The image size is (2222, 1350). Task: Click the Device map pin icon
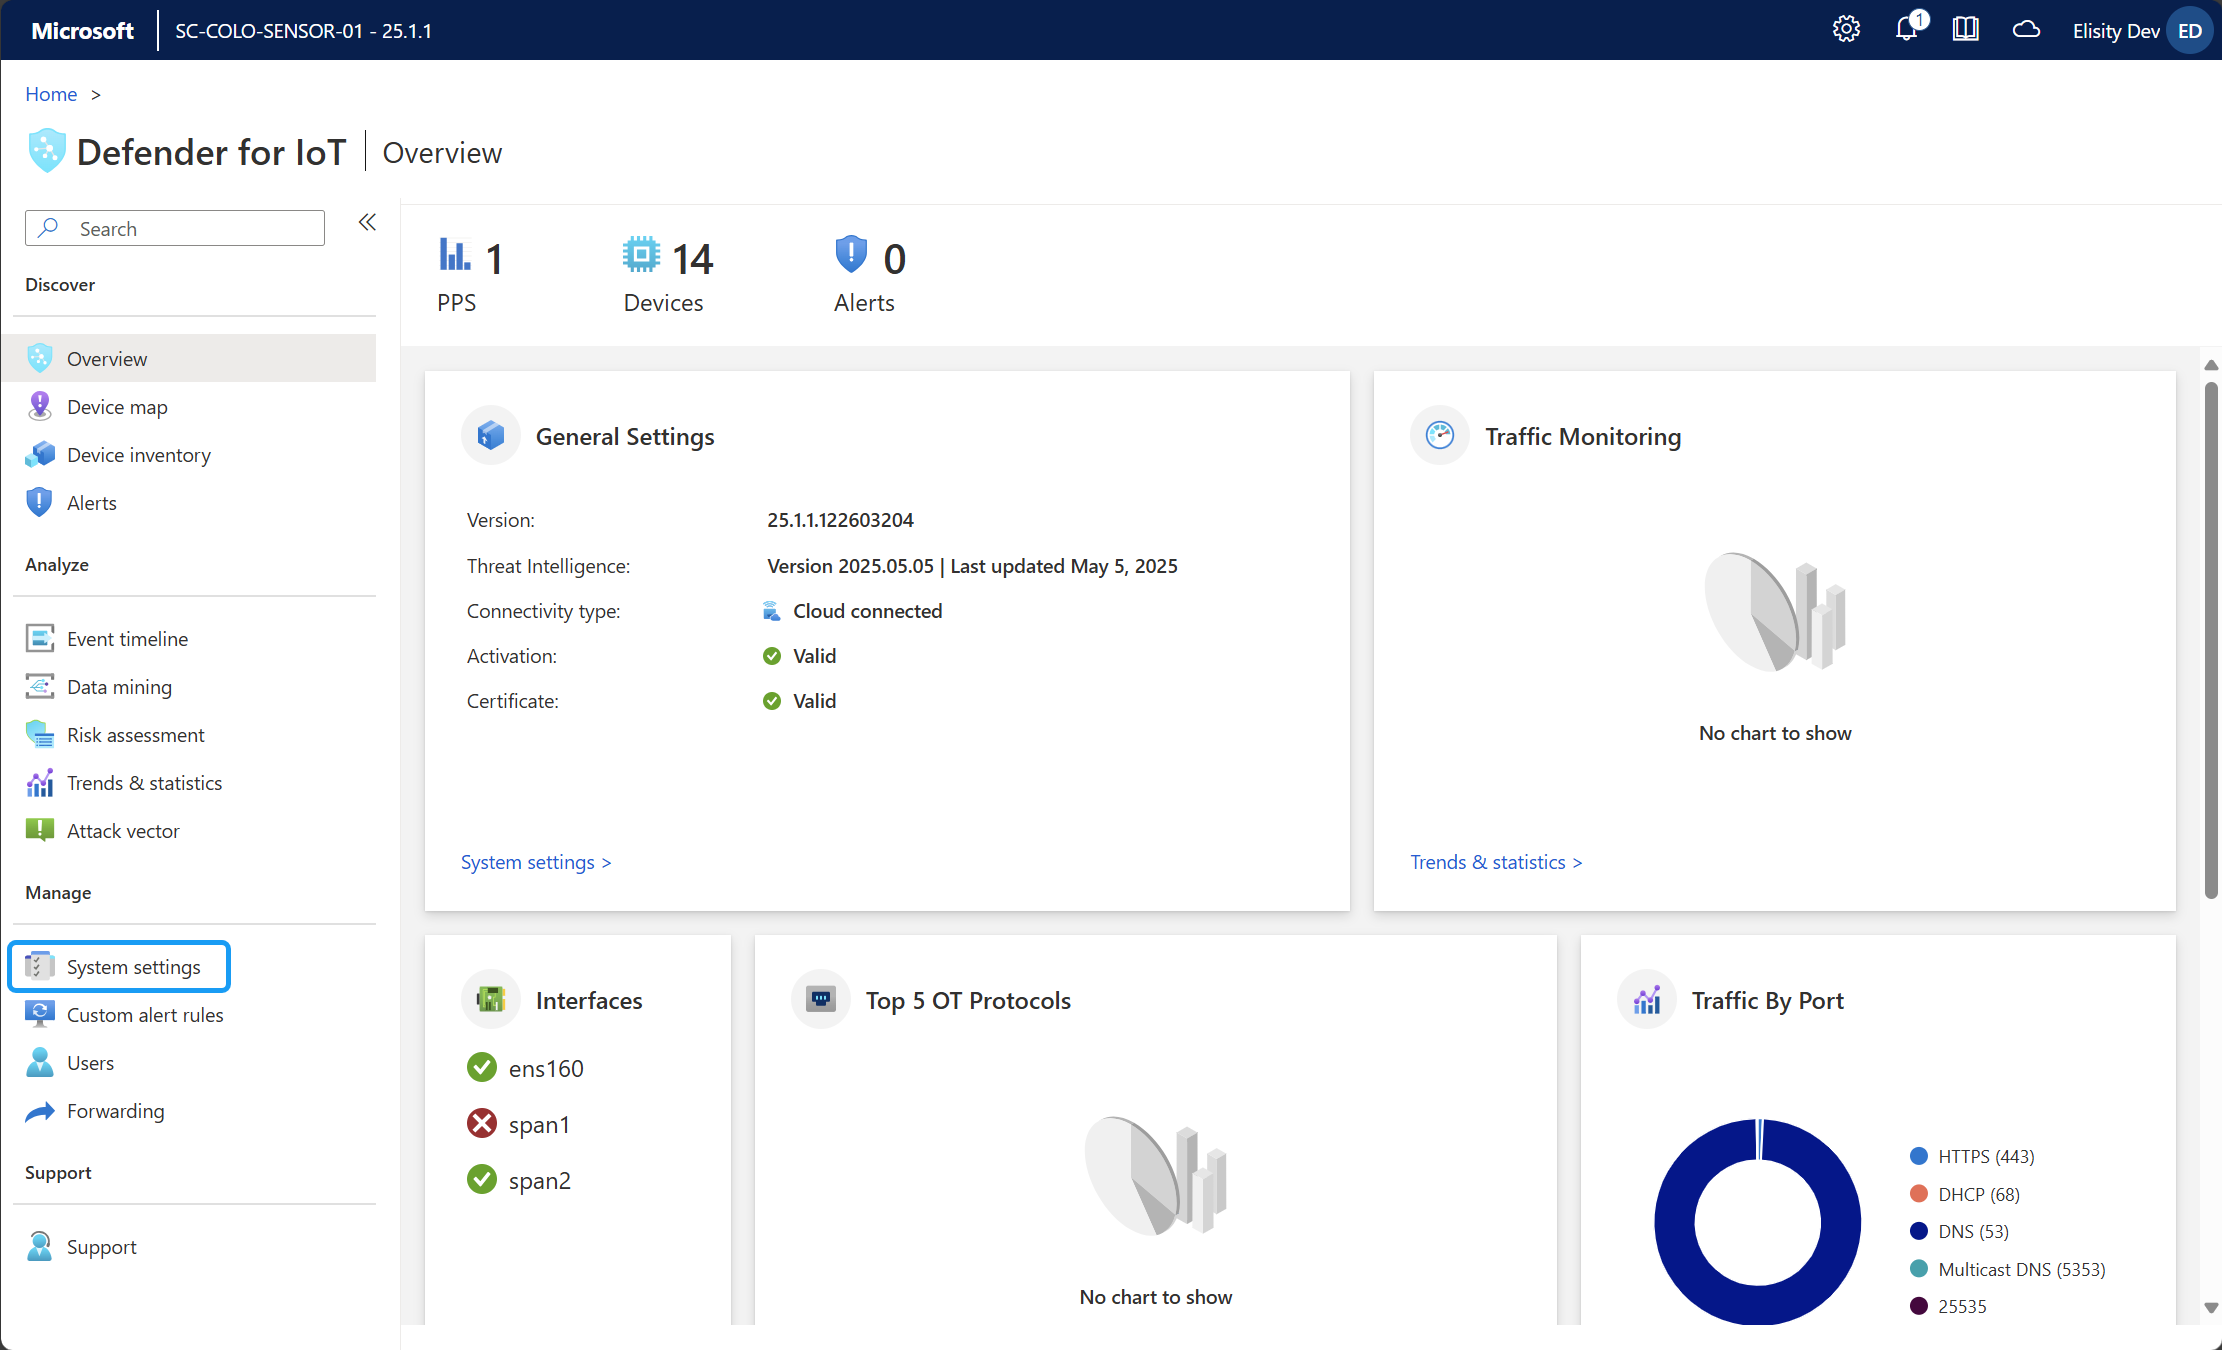tap(39, 407)
